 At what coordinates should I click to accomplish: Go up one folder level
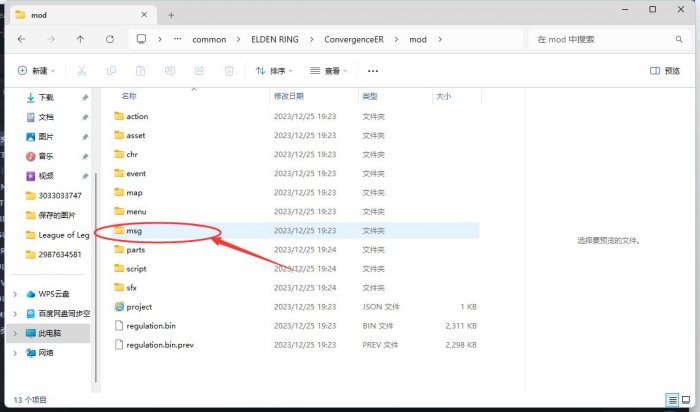click(x=80, y=39)
